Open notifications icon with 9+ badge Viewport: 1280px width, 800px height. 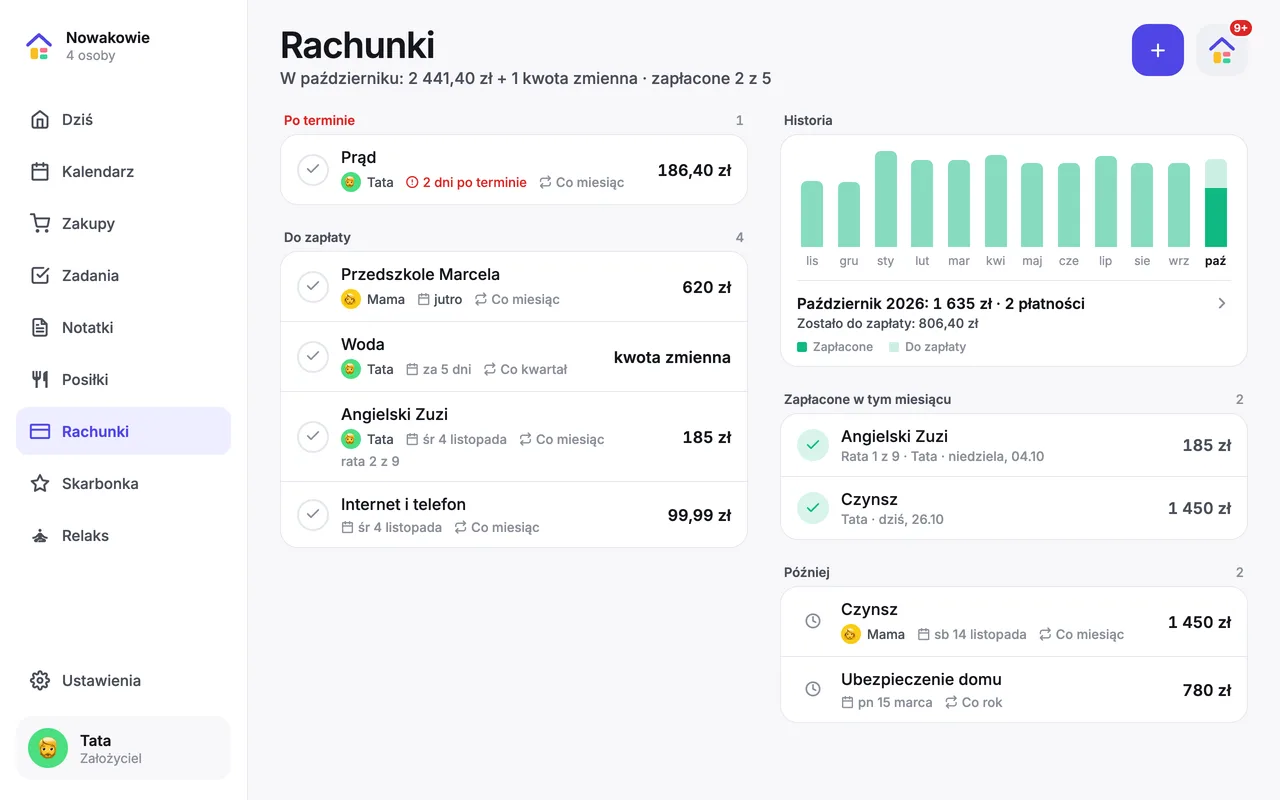tap(1222, 50)
